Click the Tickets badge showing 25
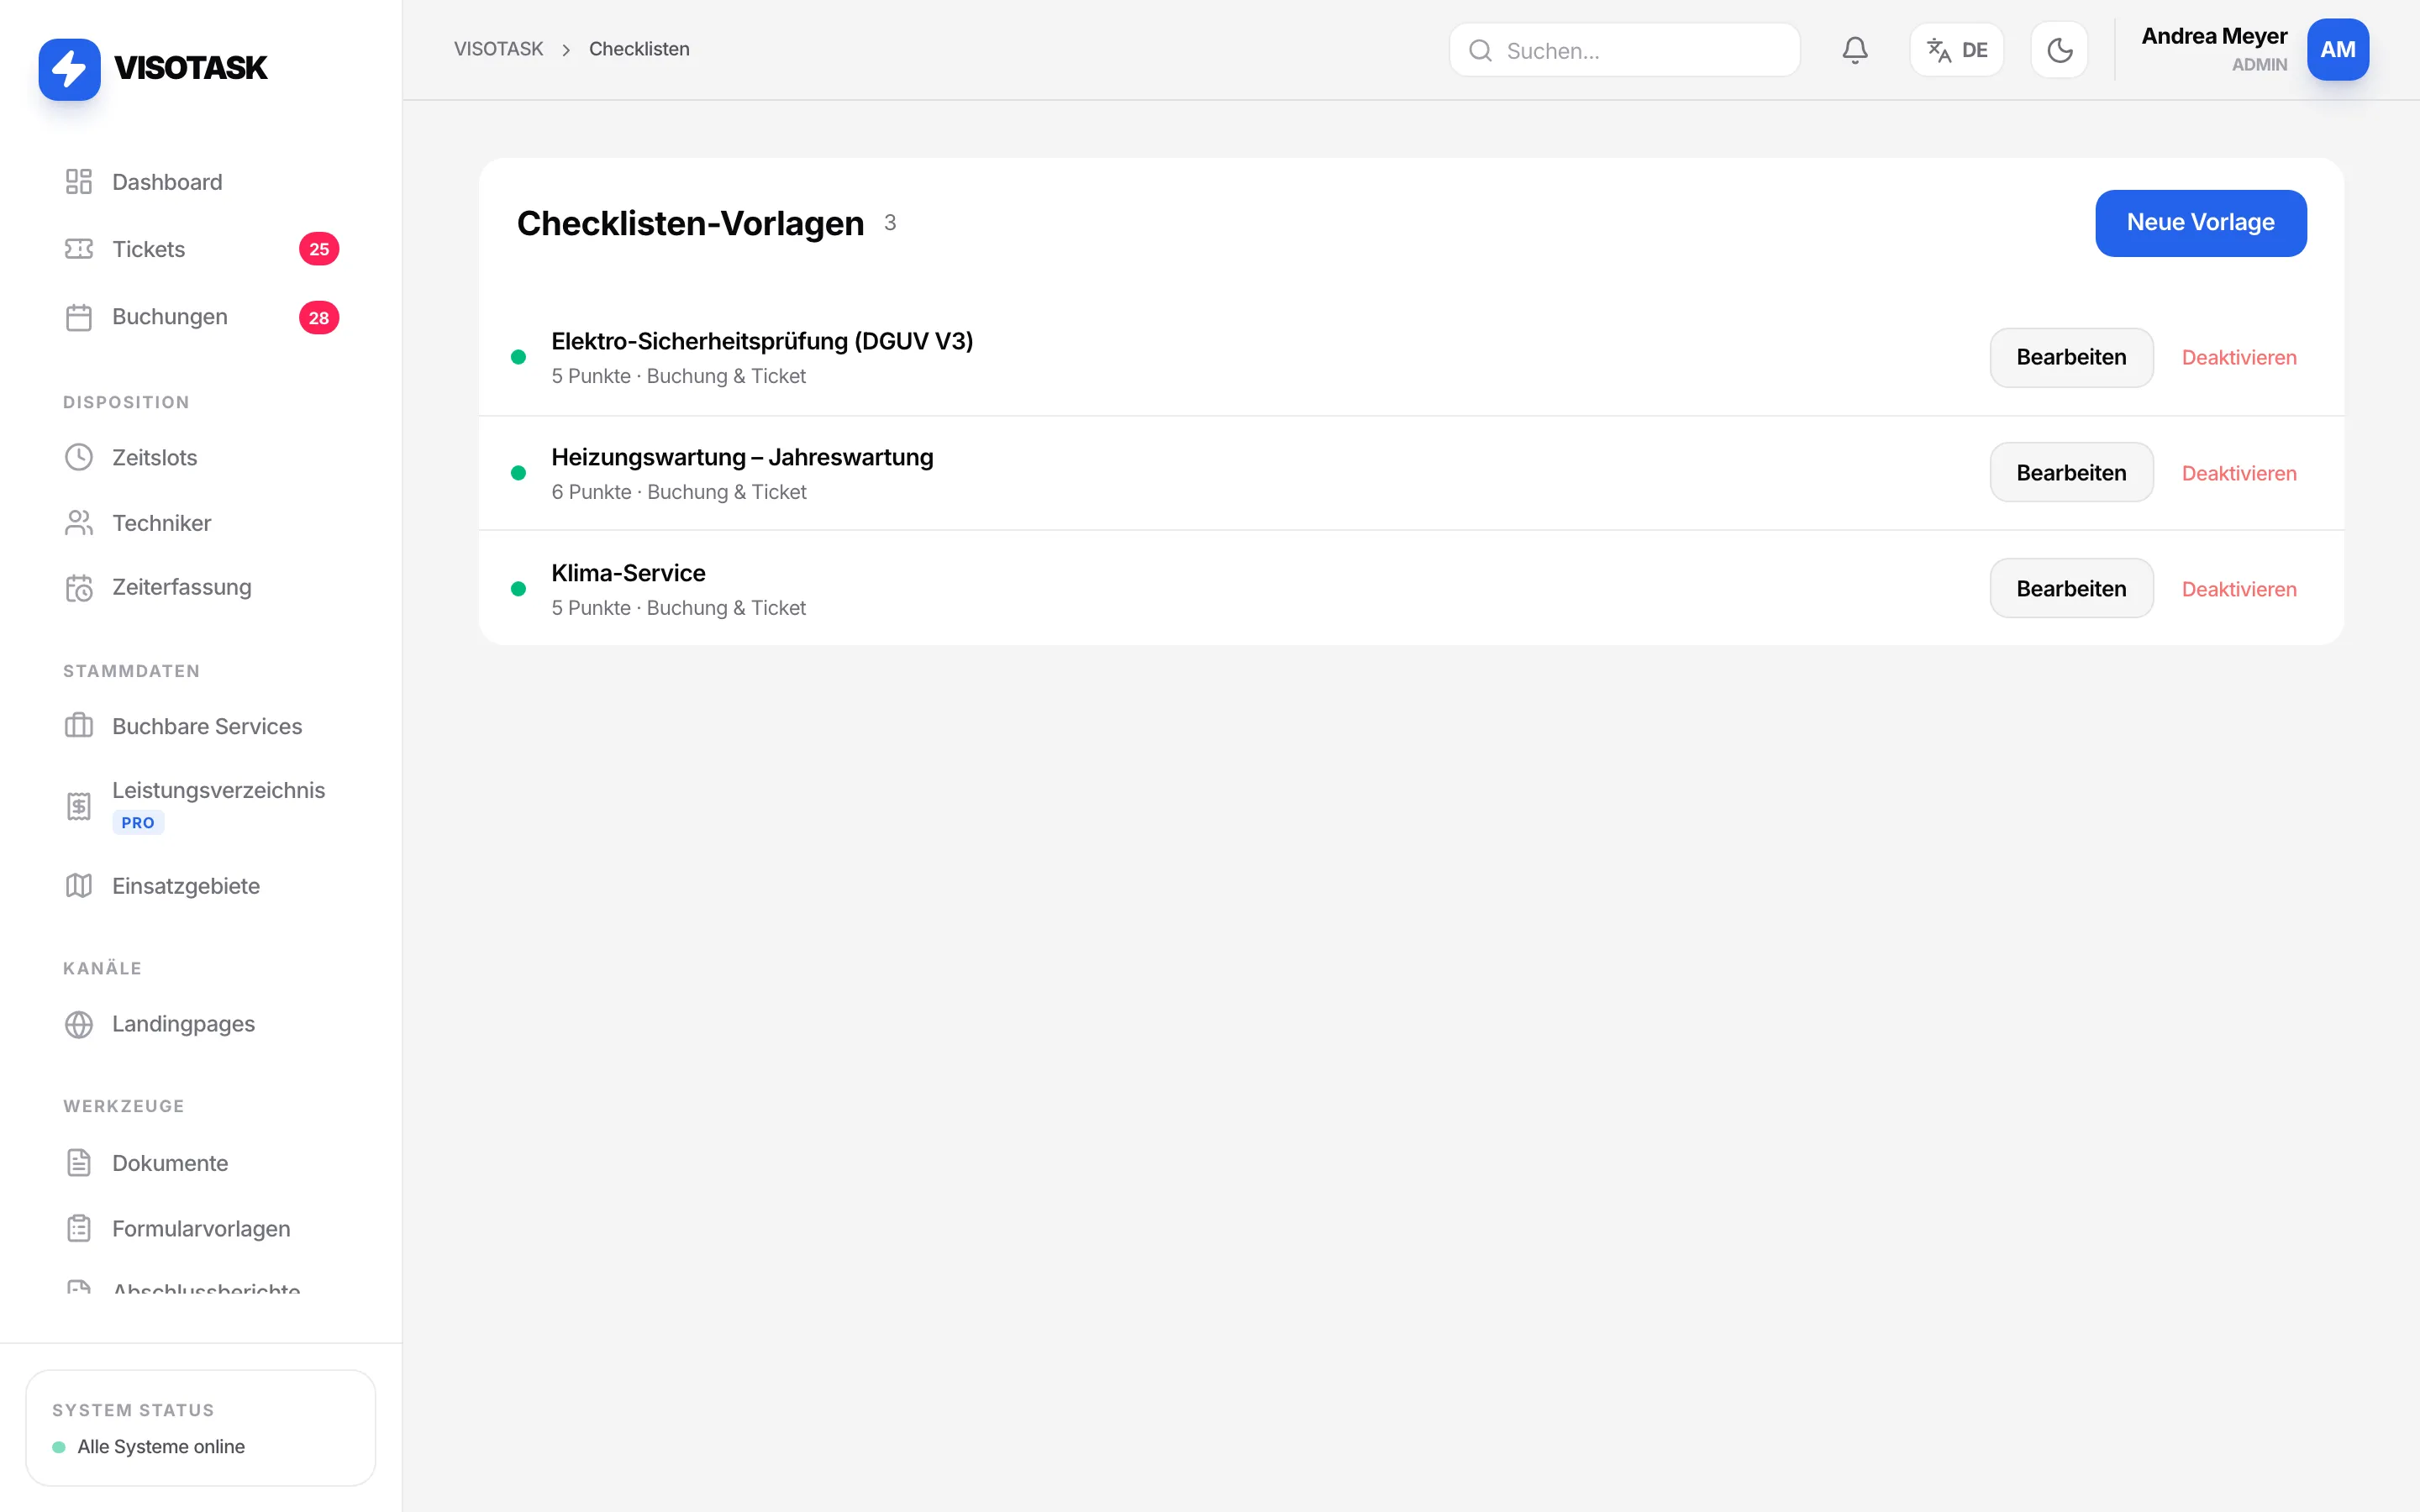The width and height of the screenshot is (2420, 1512). point(319,249)
